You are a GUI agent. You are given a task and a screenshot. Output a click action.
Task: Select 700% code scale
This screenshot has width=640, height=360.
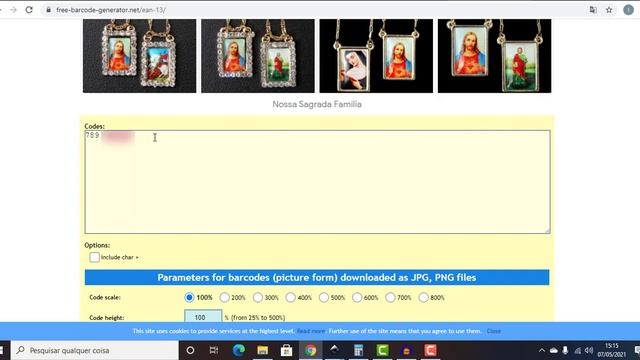(x=390, y=298)
